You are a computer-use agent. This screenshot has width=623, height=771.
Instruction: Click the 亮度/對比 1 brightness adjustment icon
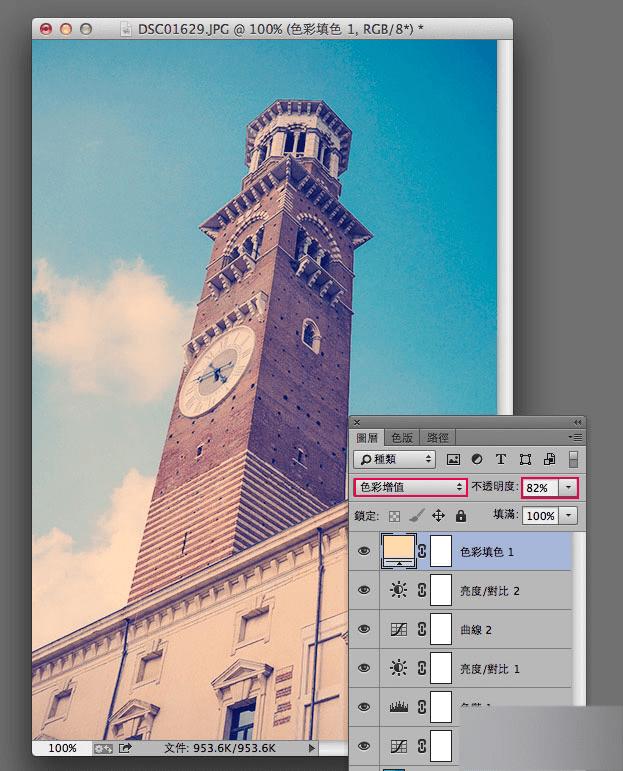click(x=398, y=668)
